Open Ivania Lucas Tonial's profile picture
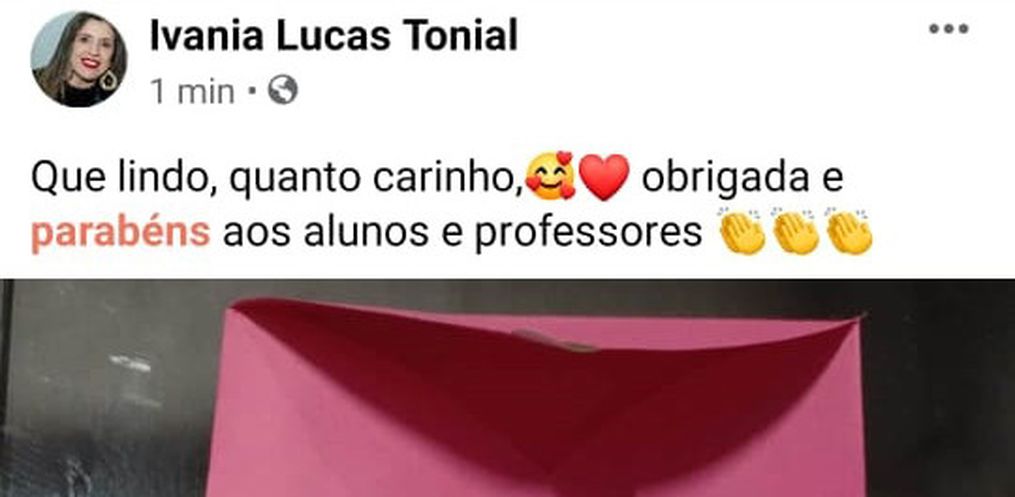Image resolution: width=1015 pixels, height=497 pixels. (79, 58)
